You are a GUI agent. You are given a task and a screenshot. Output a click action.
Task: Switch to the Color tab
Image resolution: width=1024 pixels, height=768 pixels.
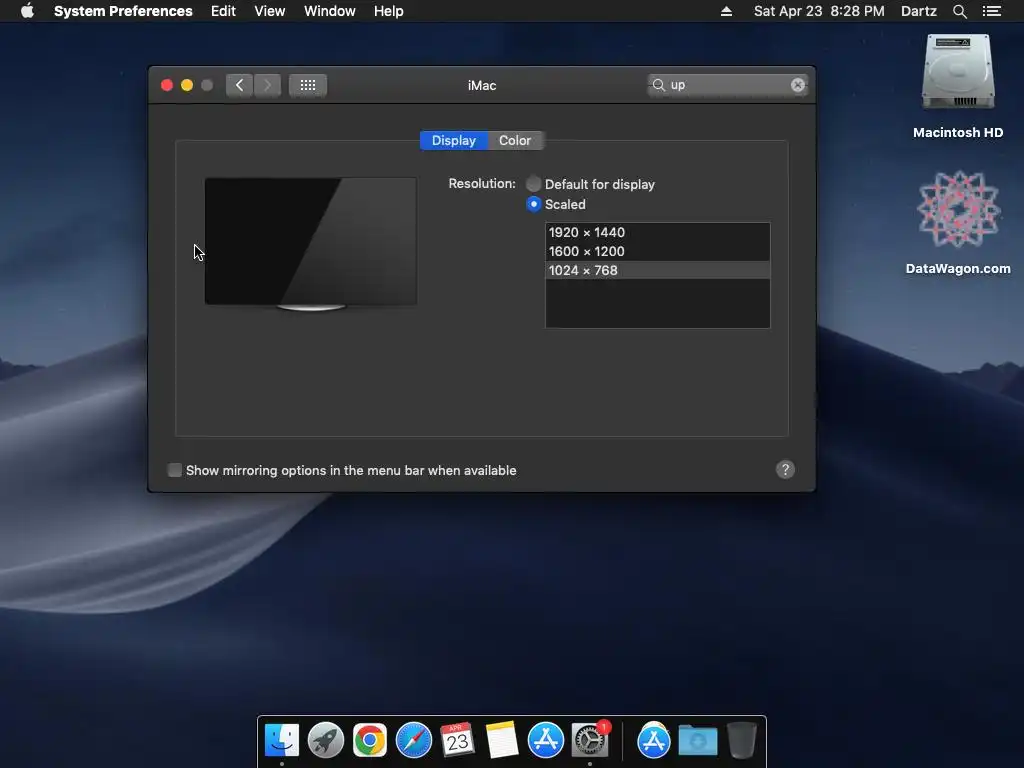[515, 140]
